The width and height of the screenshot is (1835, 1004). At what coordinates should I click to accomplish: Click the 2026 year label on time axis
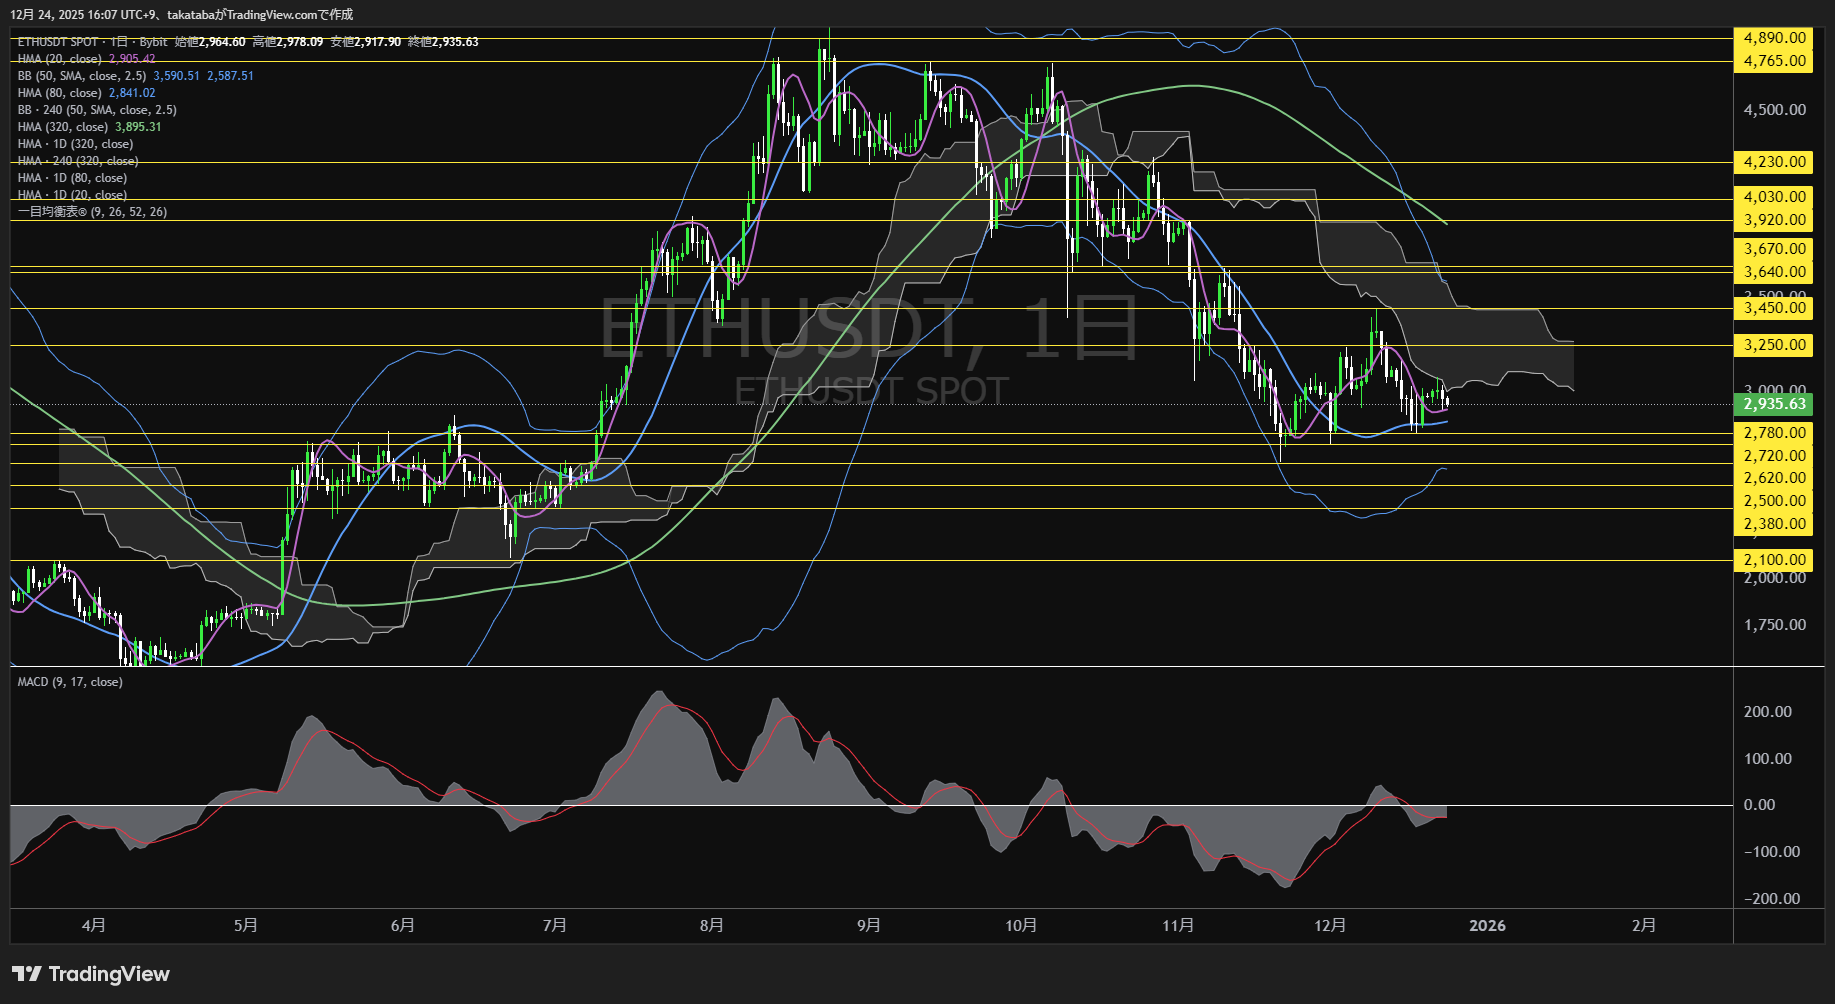tap(1487, 926)
